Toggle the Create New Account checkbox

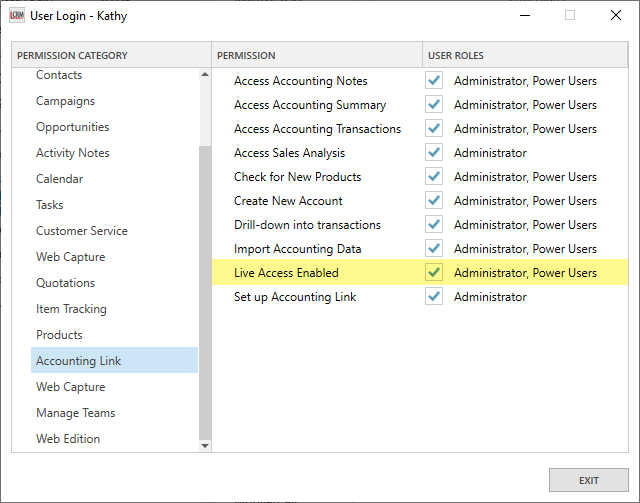coord(433,201)
